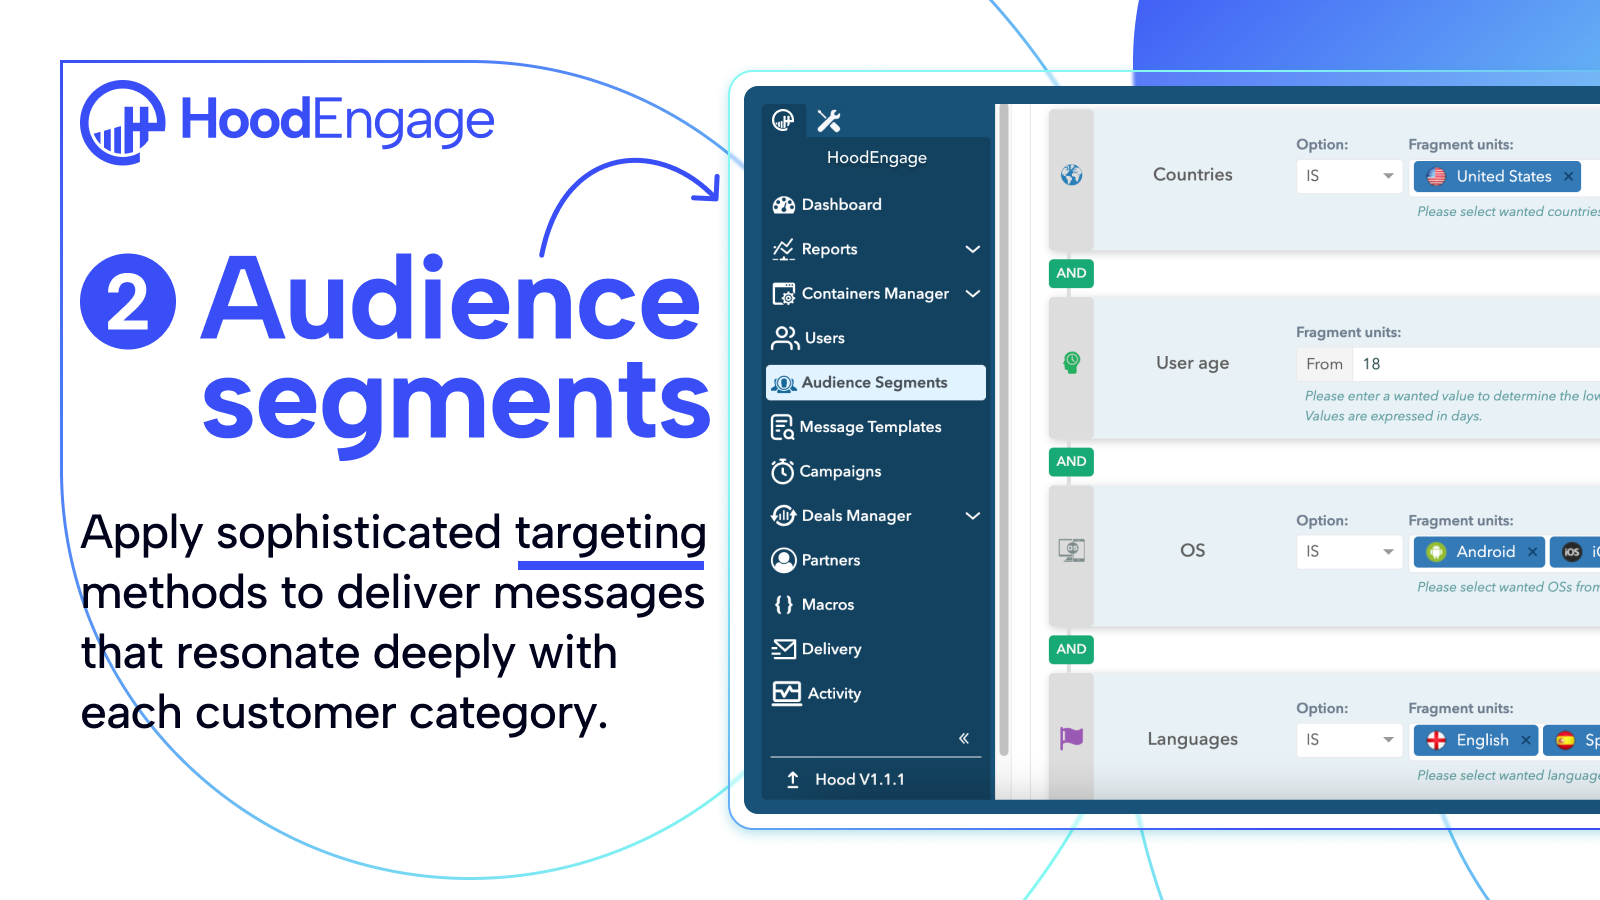
Task: Expand the Containers Manager menu
Action: click(971, 293)
